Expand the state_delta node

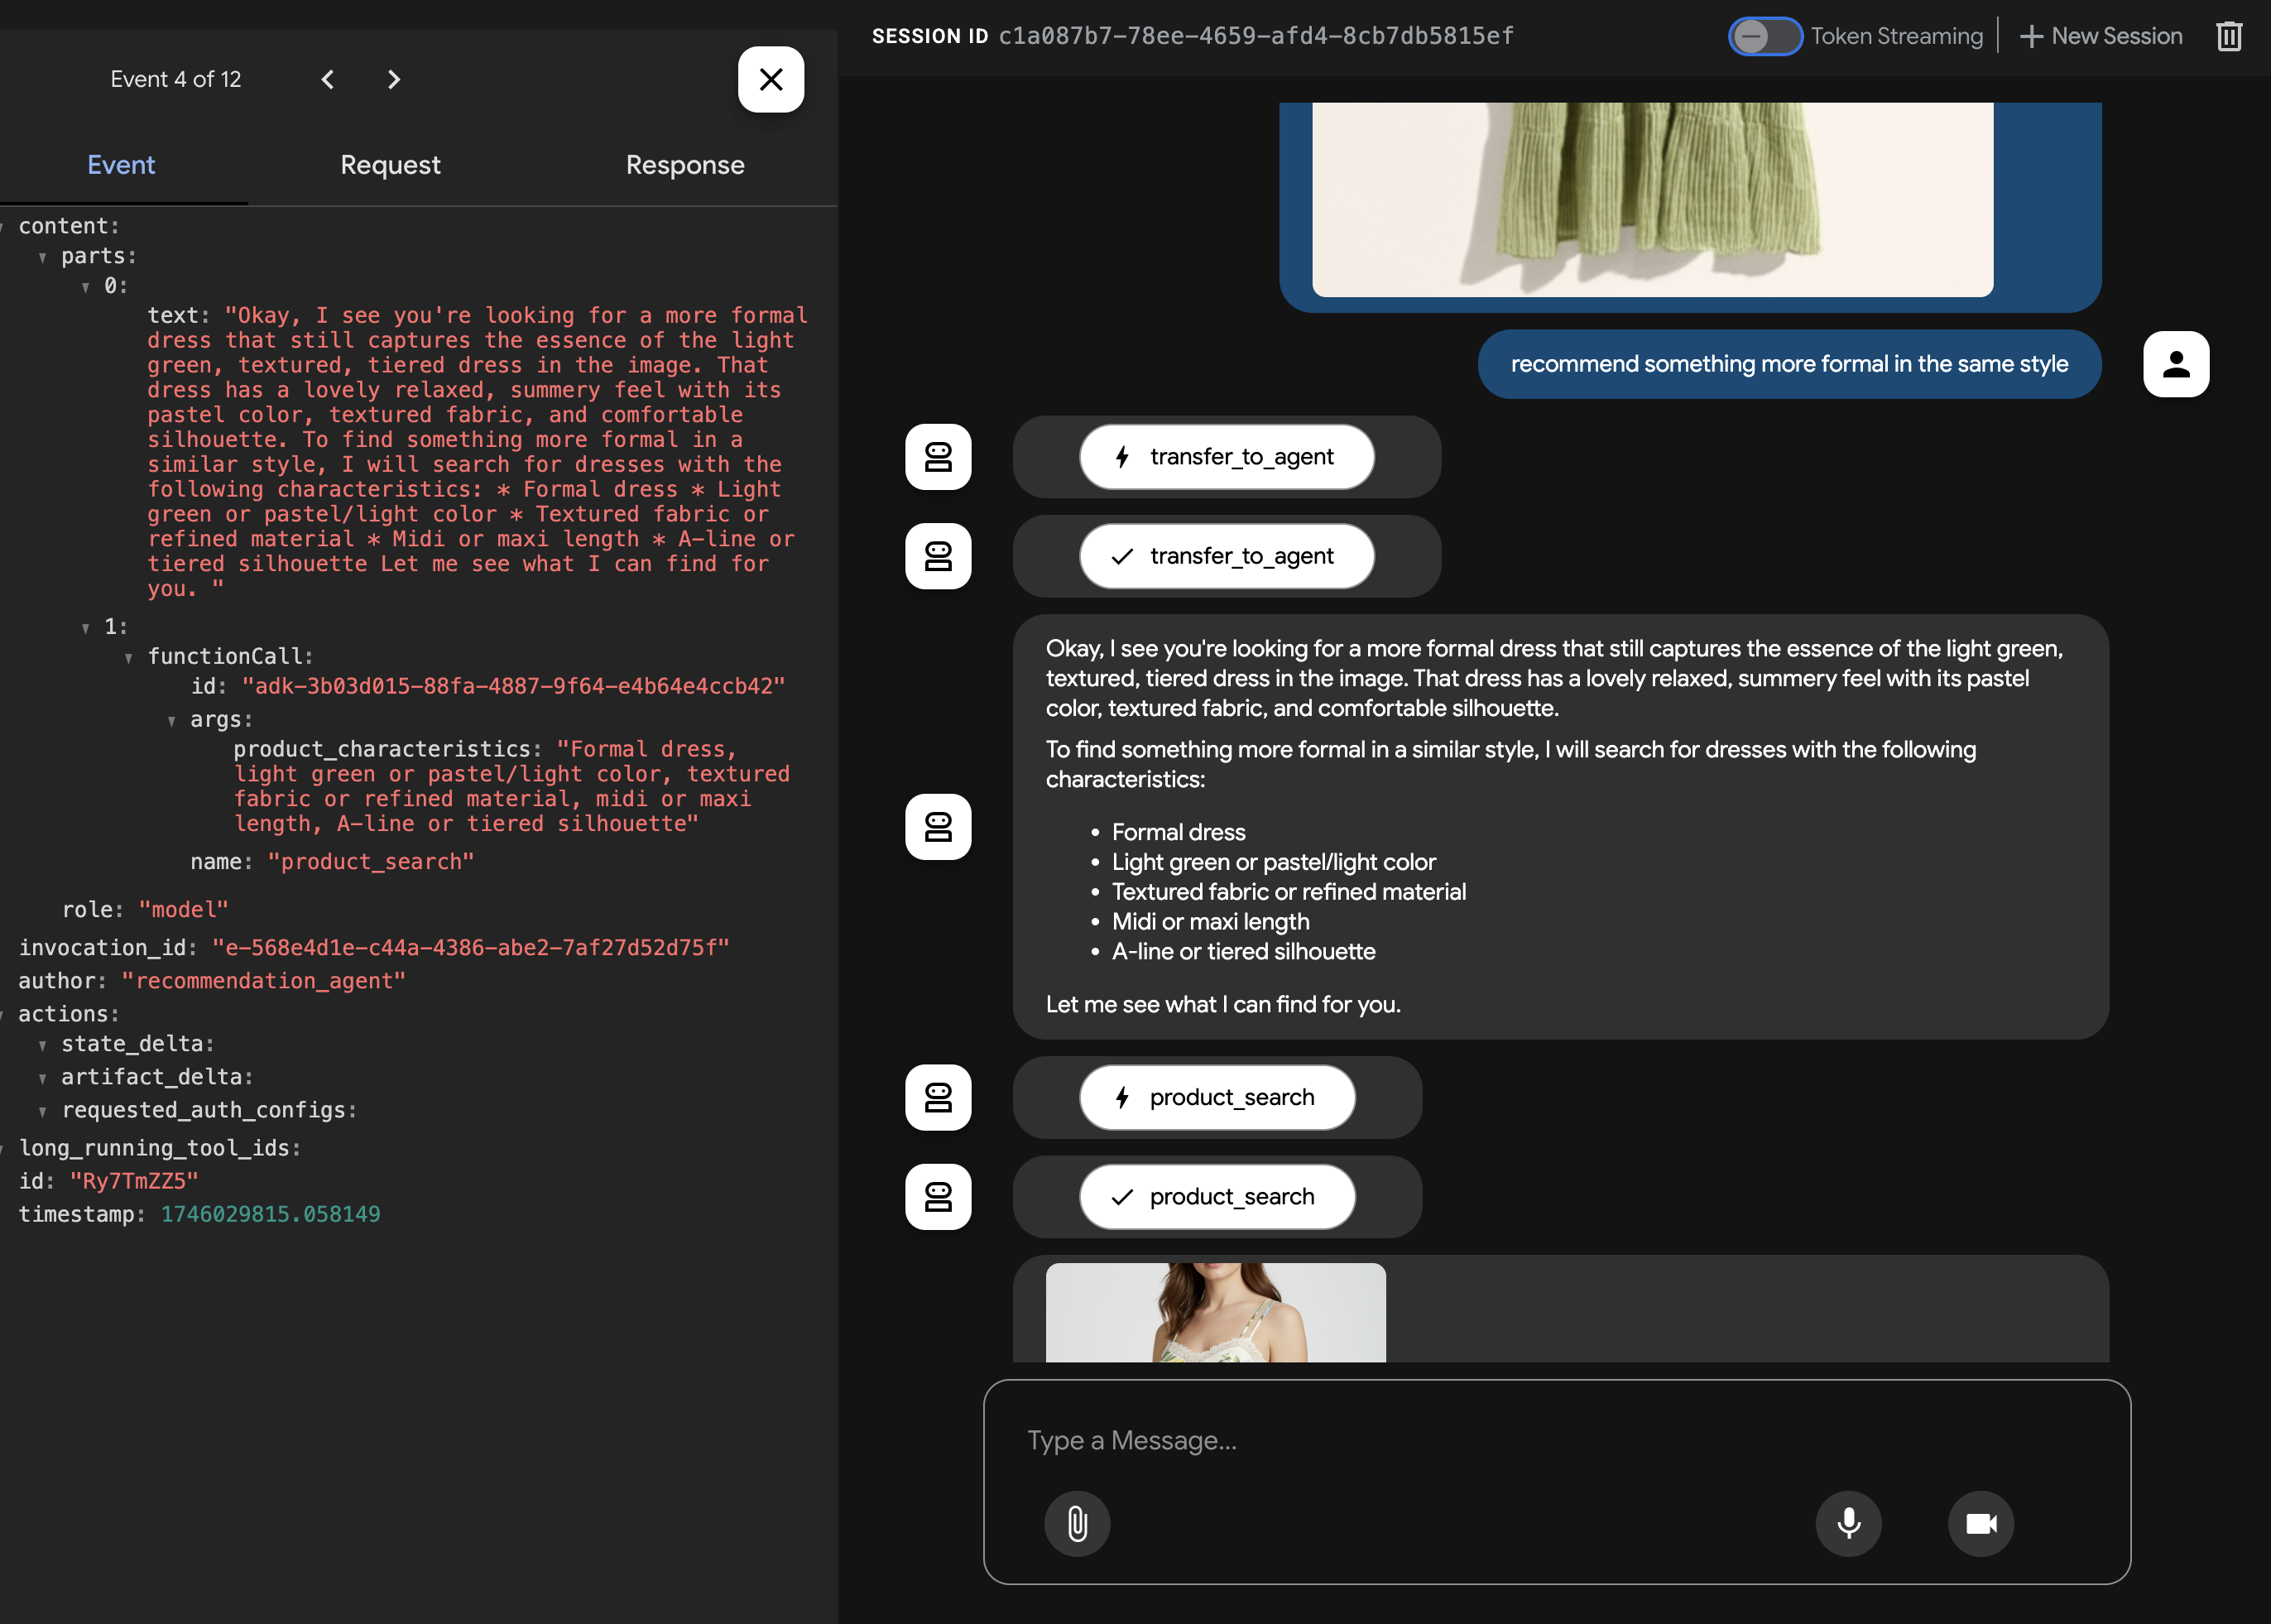coord(43,1045)
